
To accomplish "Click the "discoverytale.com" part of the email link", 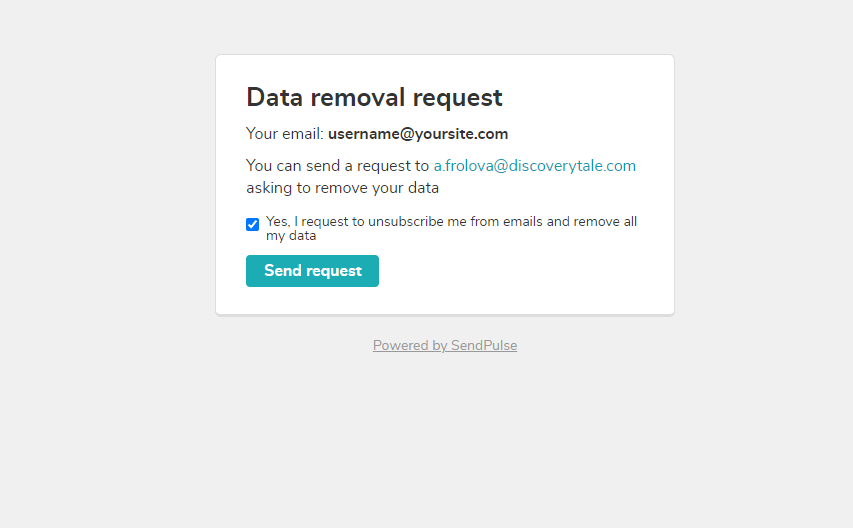I will click(x=572, y=166).
